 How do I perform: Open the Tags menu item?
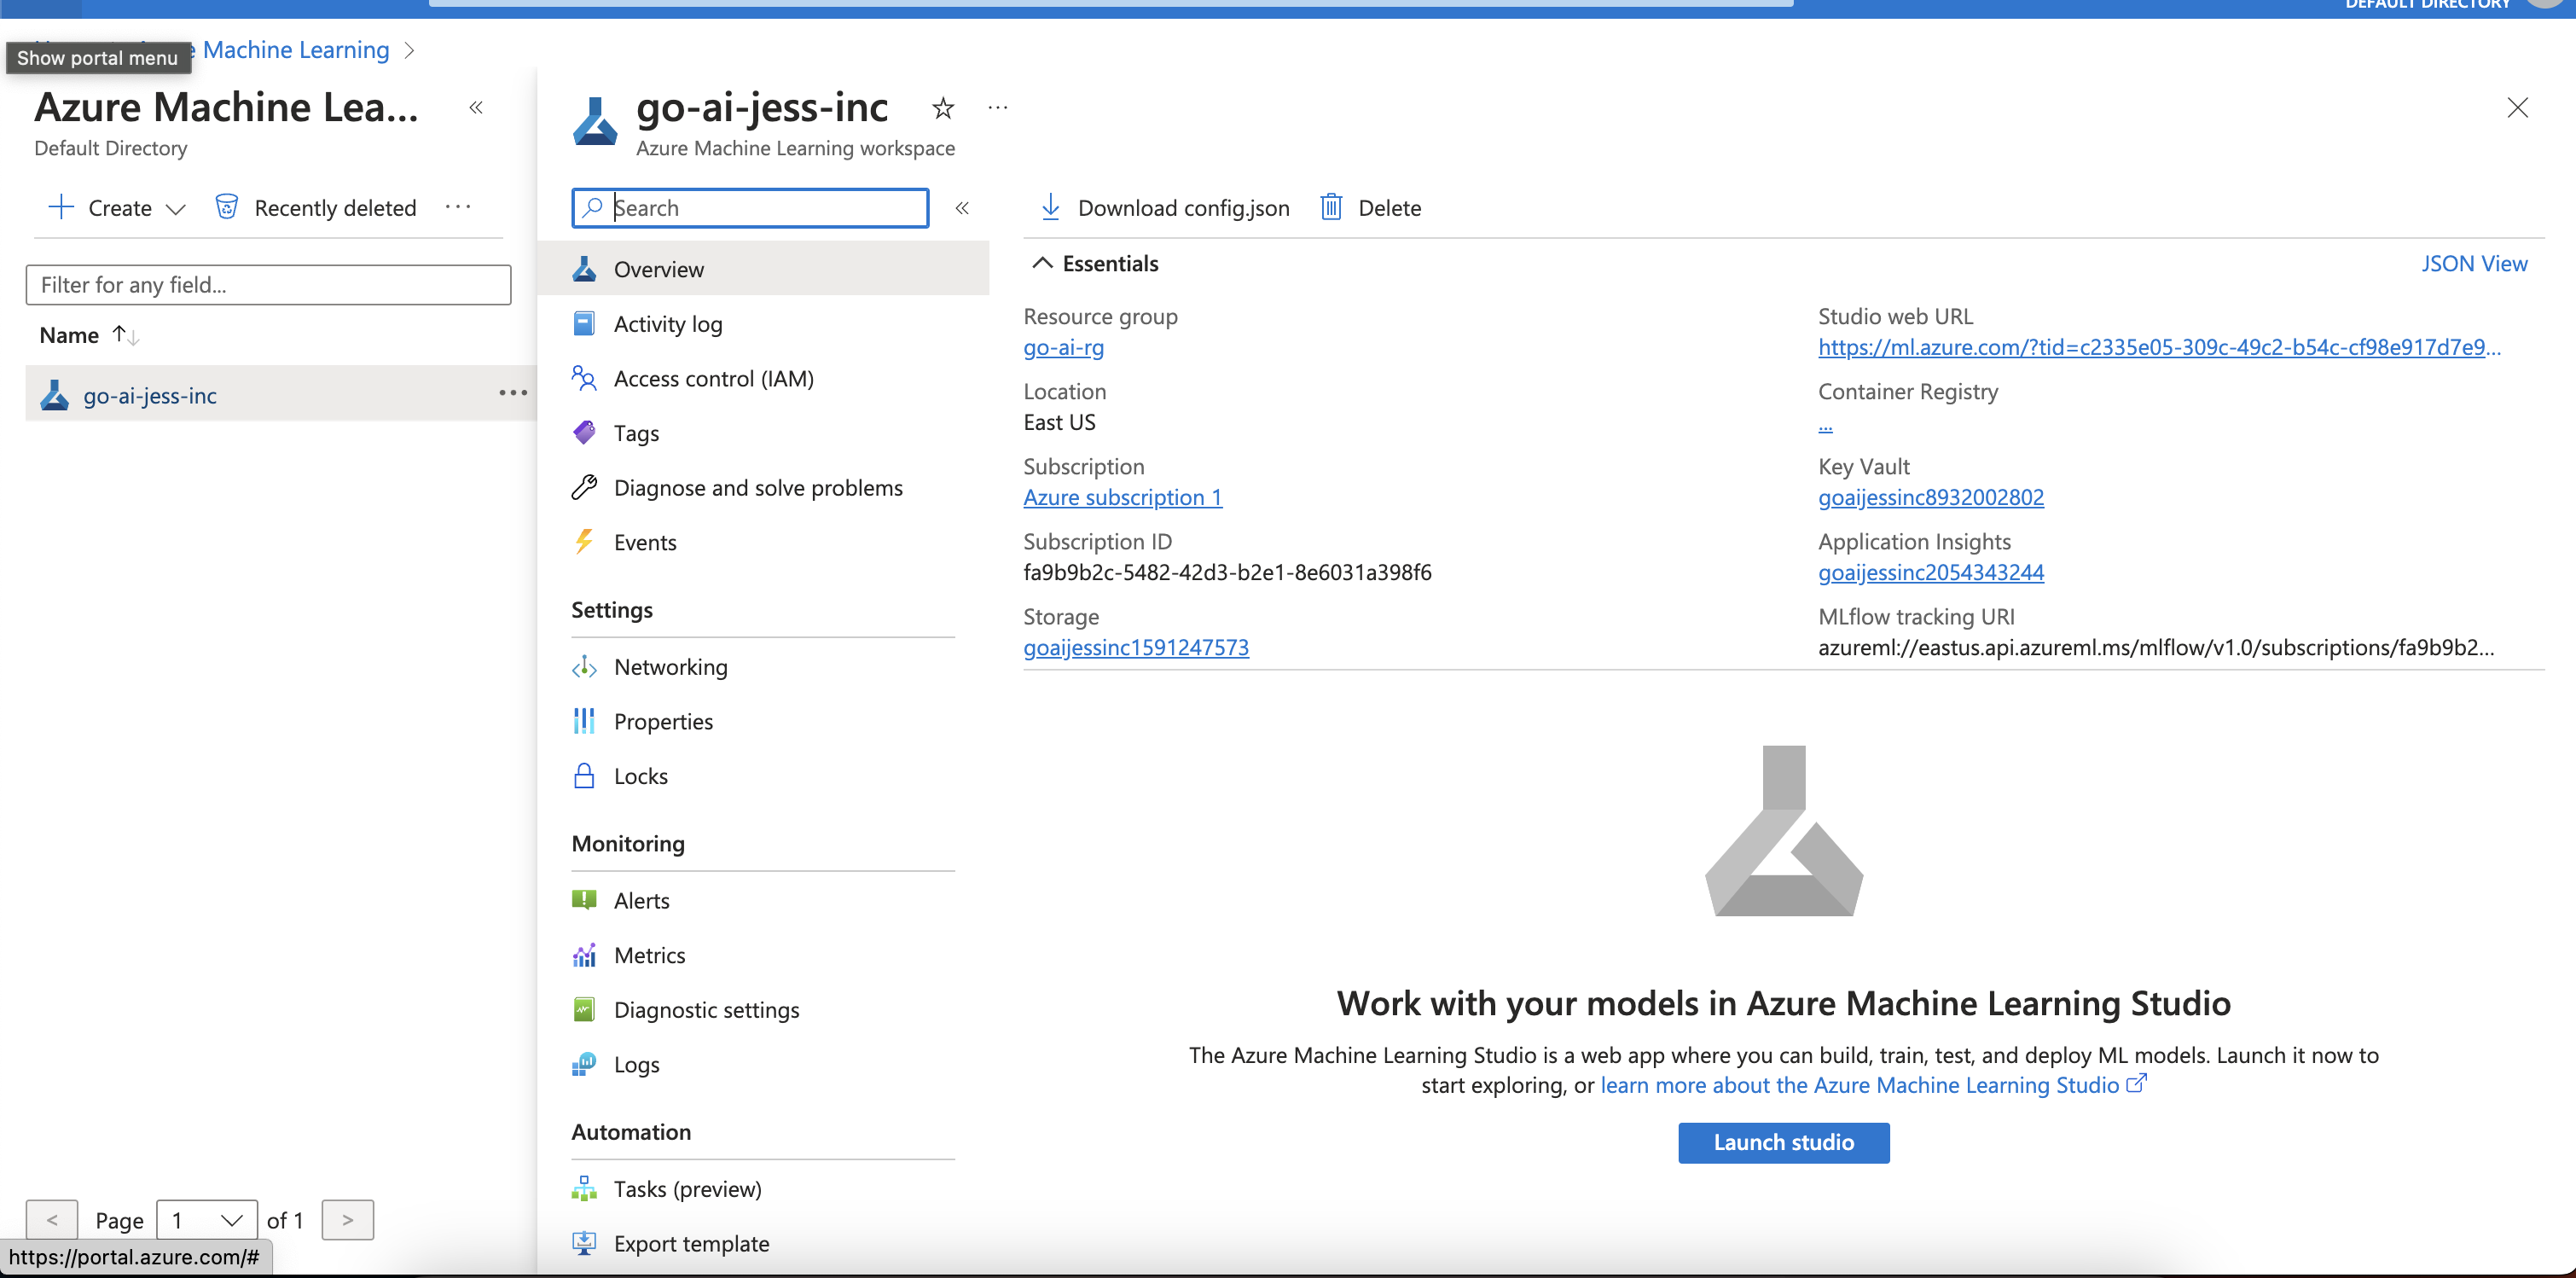click(x=636, y=433)
